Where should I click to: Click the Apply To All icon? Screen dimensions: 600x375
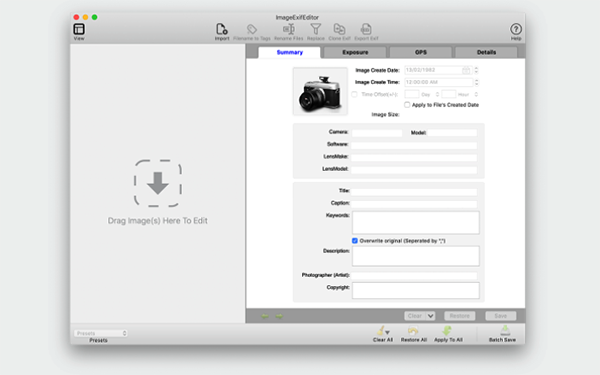coord(447,331)
